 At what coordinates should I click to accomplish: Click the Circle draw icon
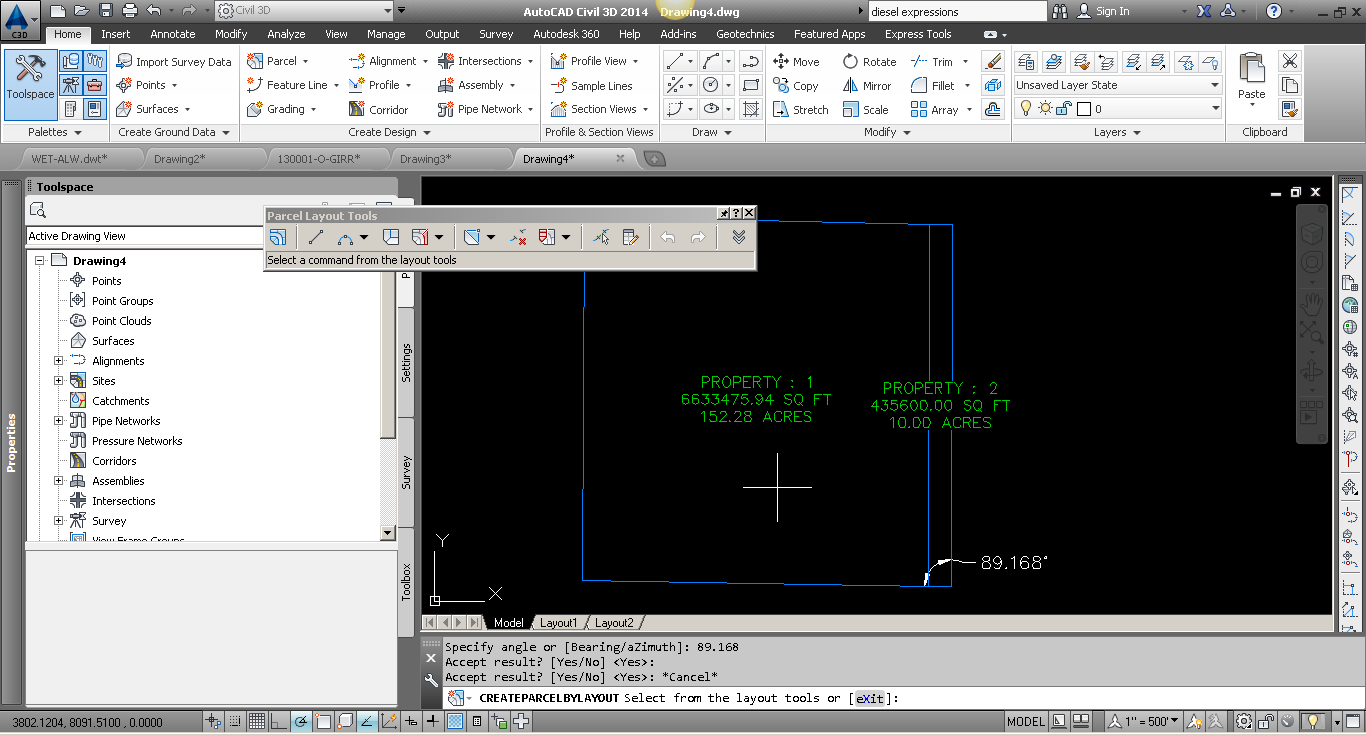click(711, 85)
